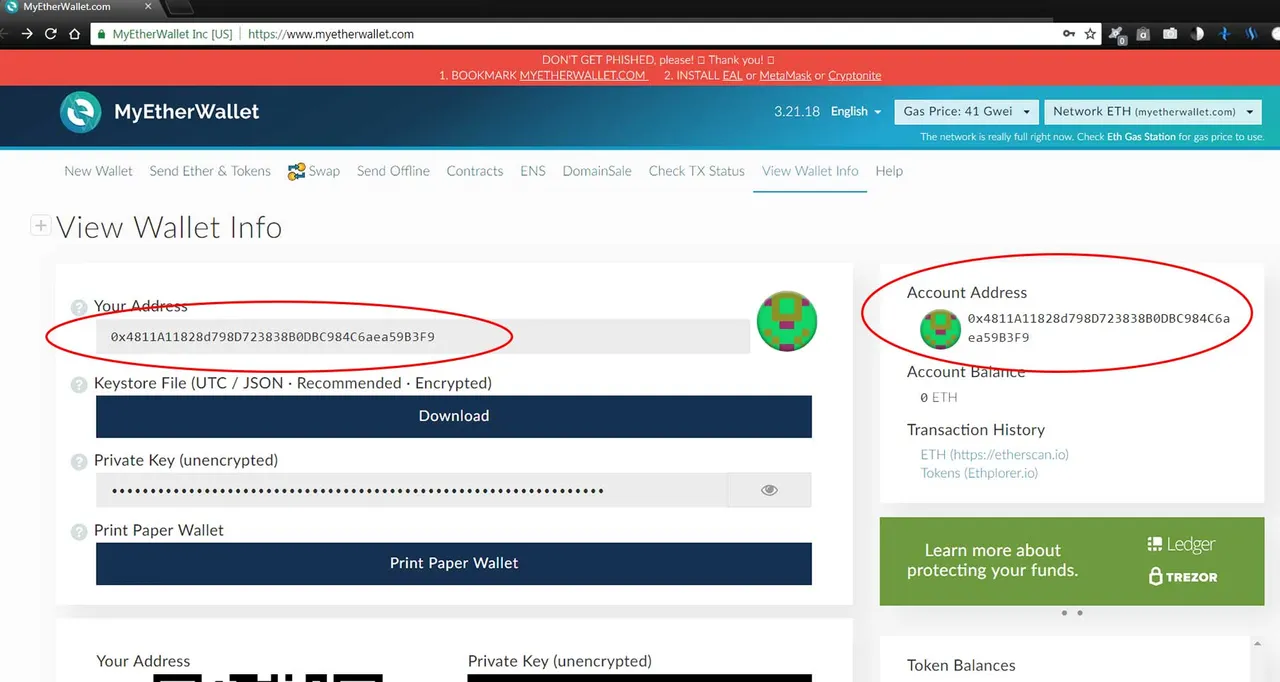Click the blue snowflake-like extension icon
The height and width of the screenshot is (682, 1280).
pos(1224,34)
